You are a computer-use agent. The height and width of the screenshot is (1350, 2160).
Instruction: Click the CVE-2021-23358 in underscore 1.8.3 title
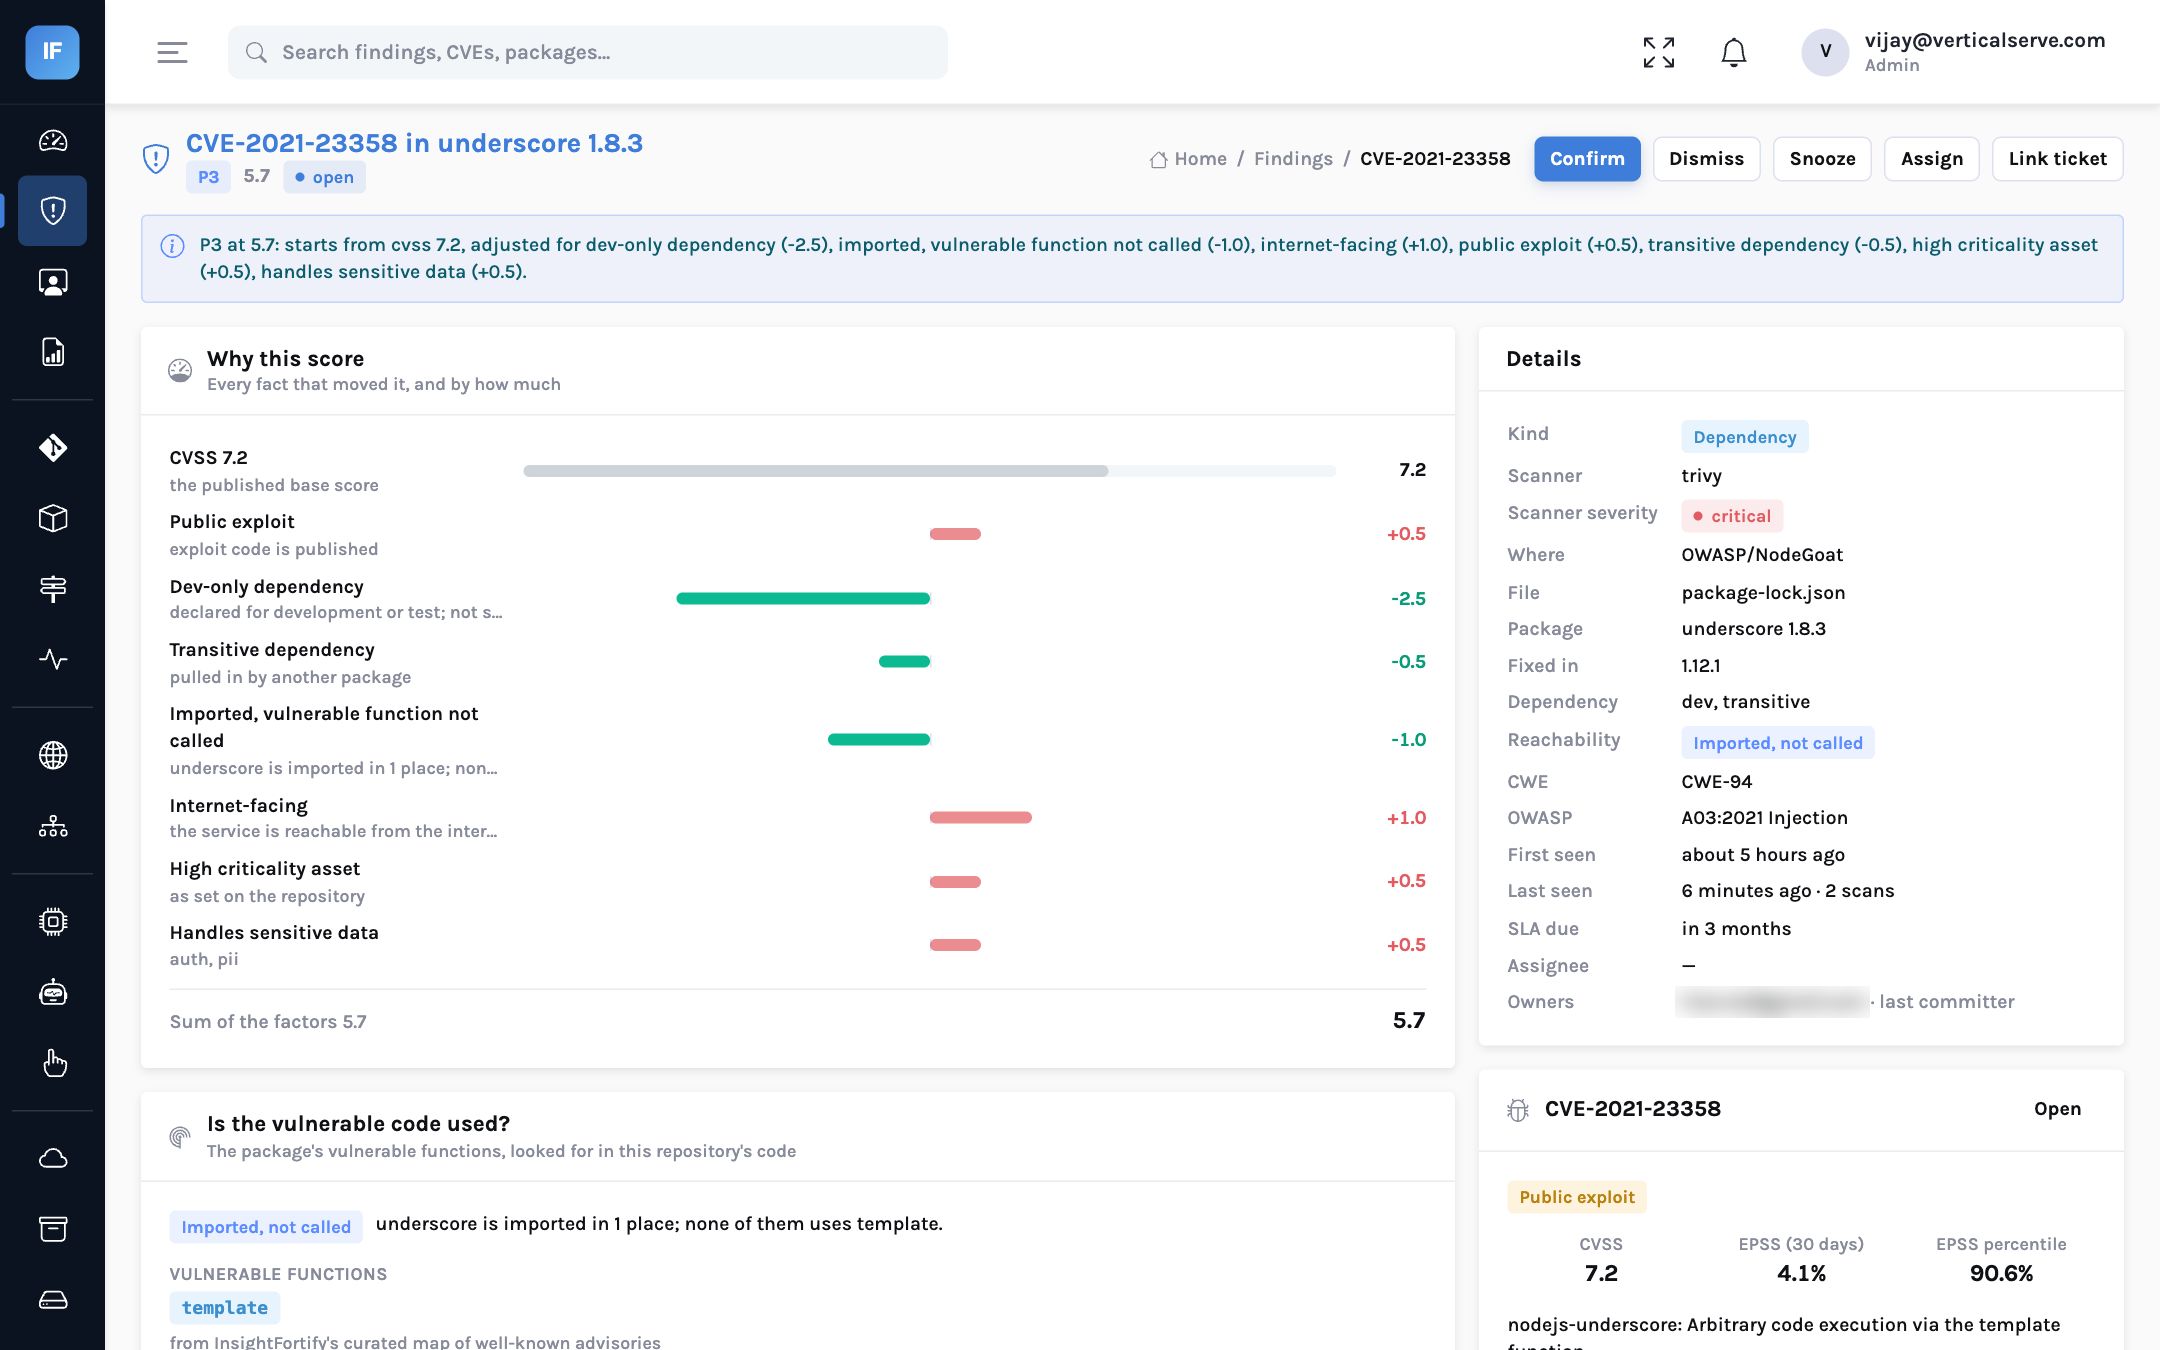pyautogui.click(x=414, y=143)
